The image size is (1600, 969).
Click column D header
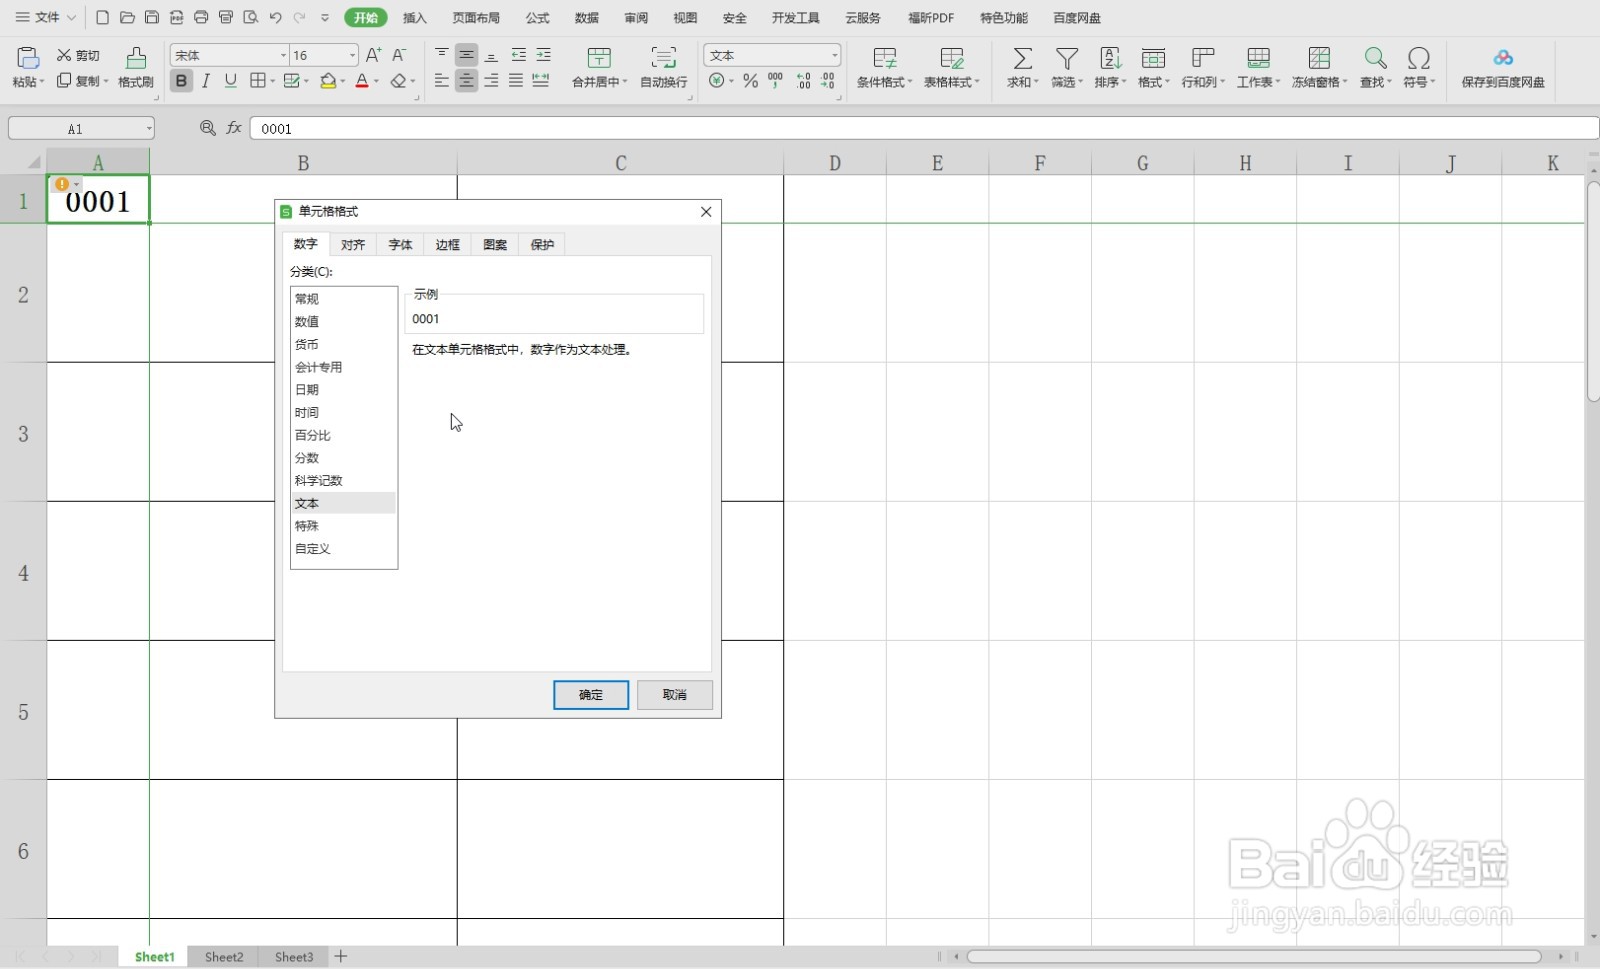835,163
